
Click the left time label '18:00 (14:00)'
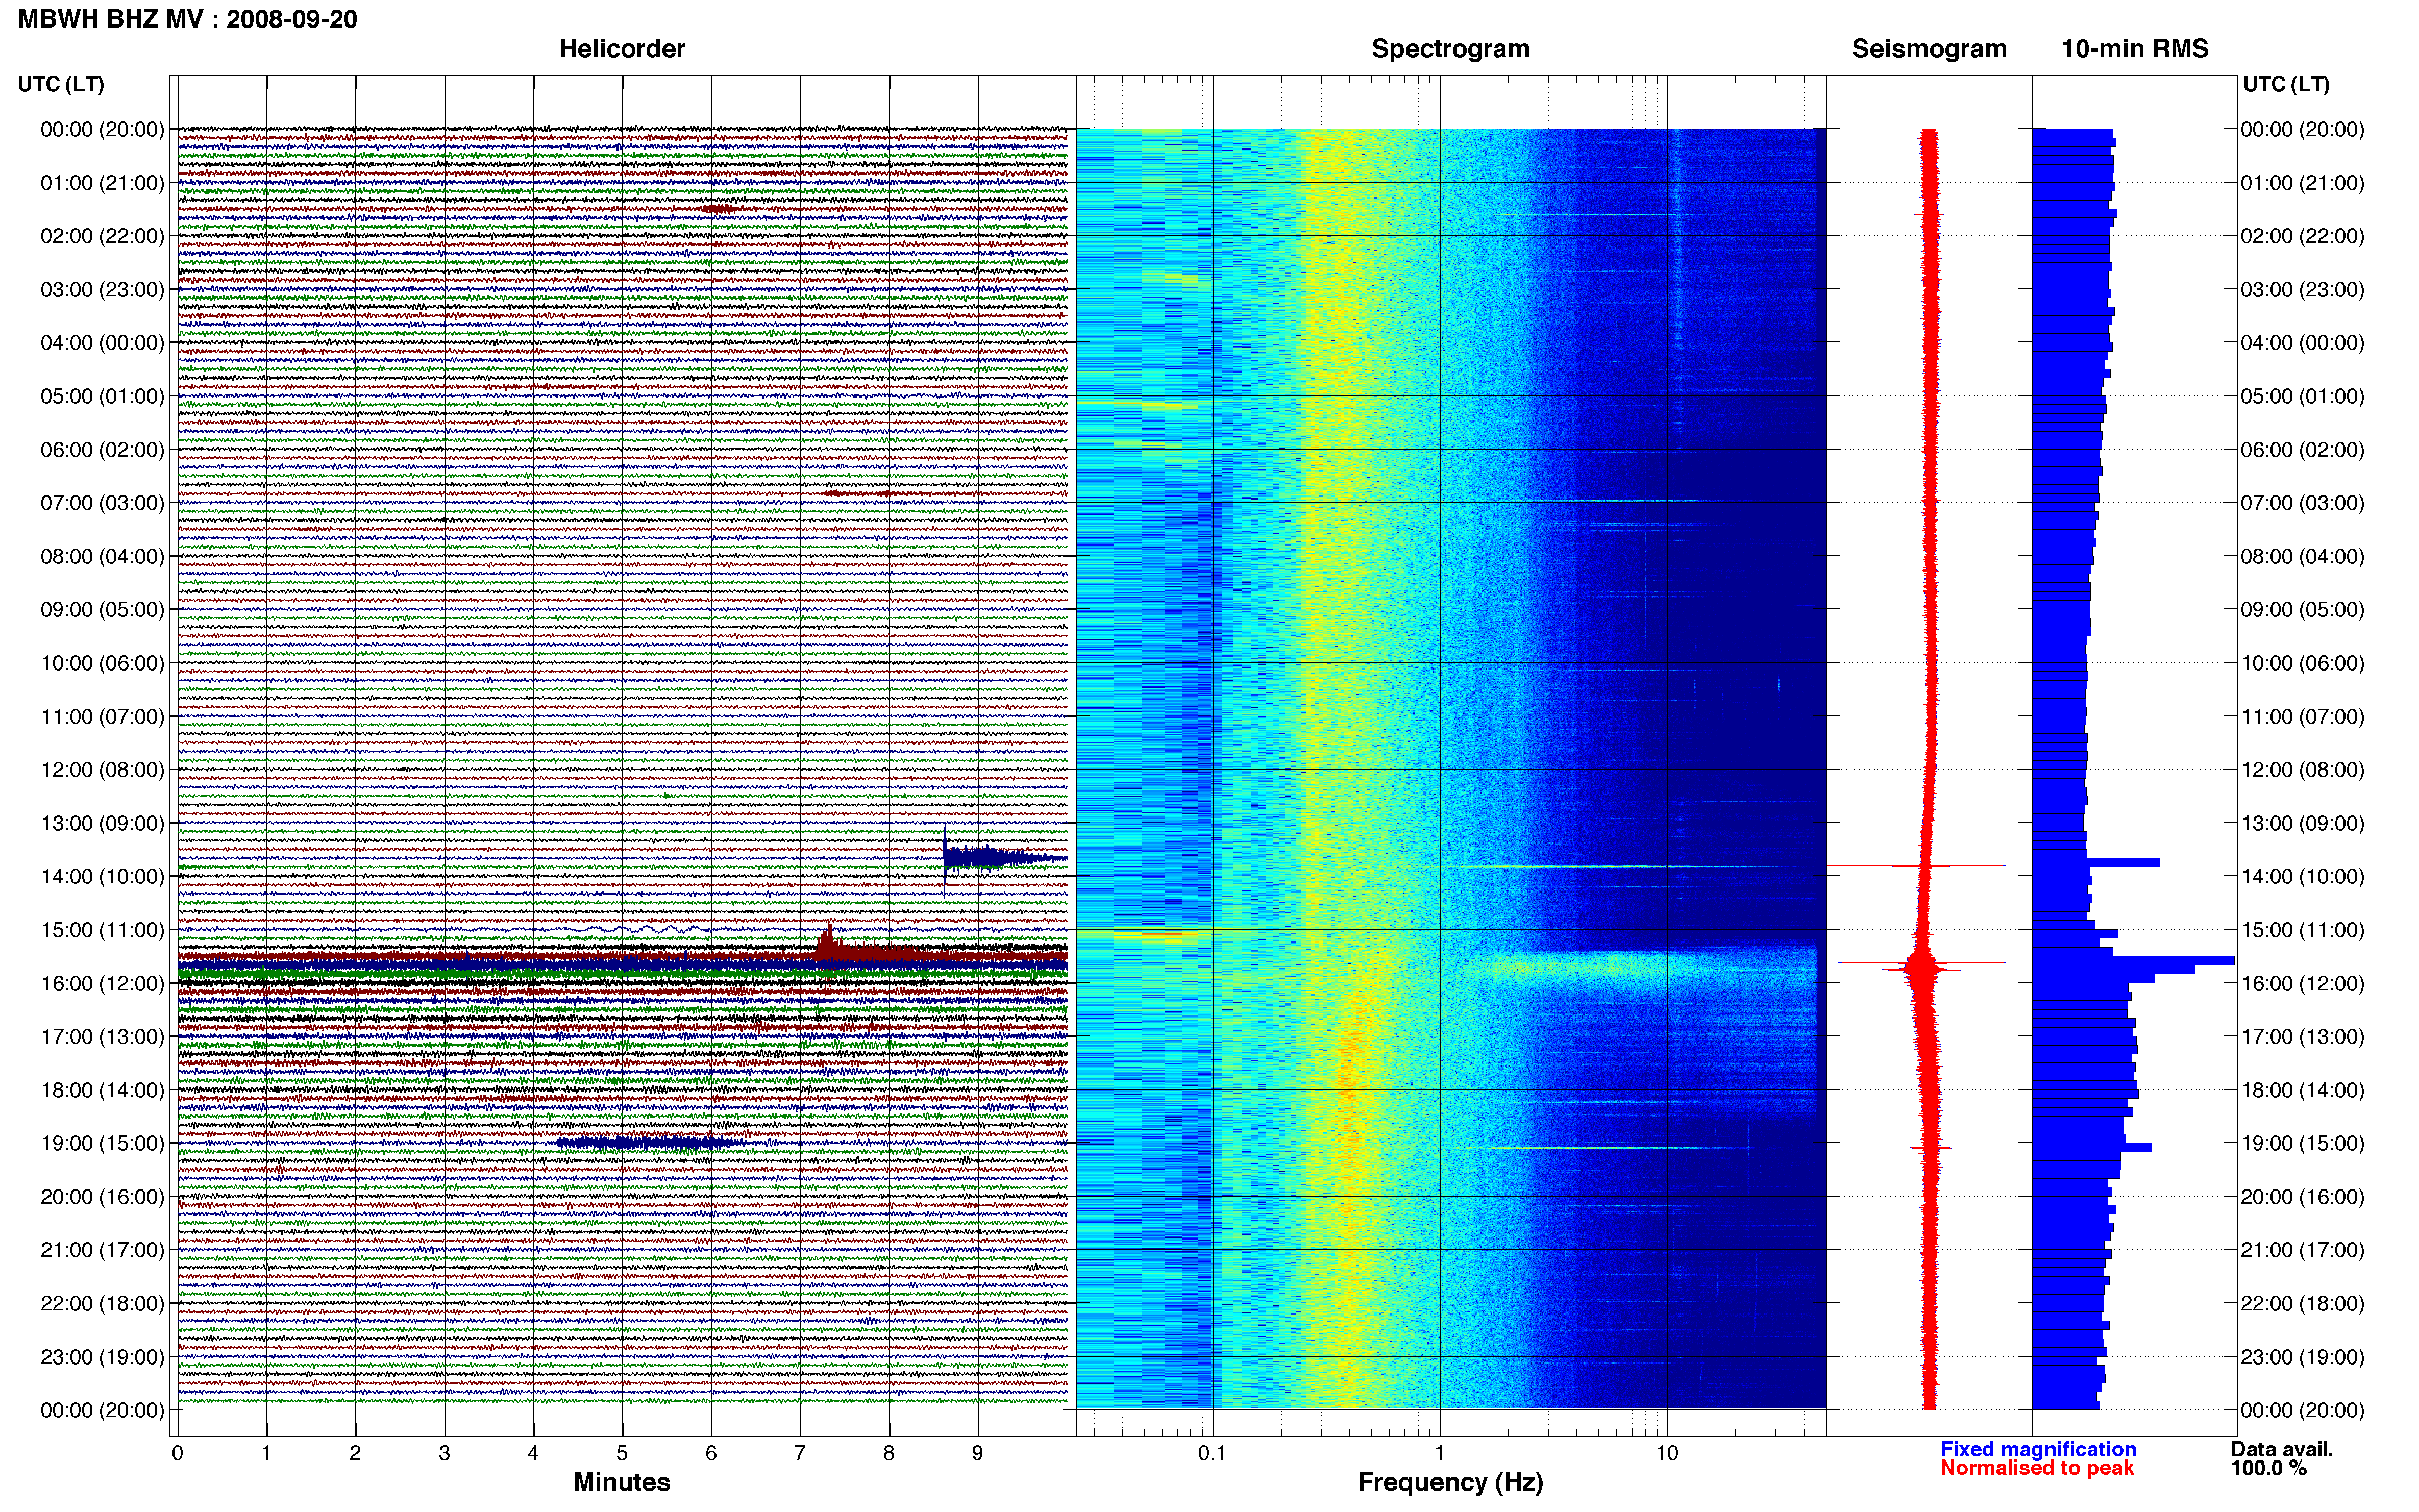coord(102,1090)
